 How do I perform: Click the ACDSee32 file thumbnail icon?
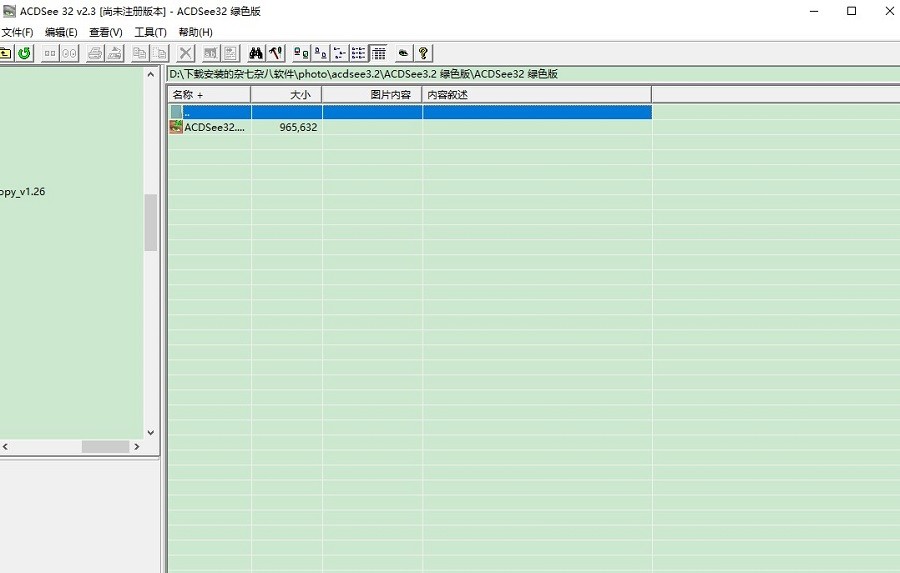pos(176,127)
